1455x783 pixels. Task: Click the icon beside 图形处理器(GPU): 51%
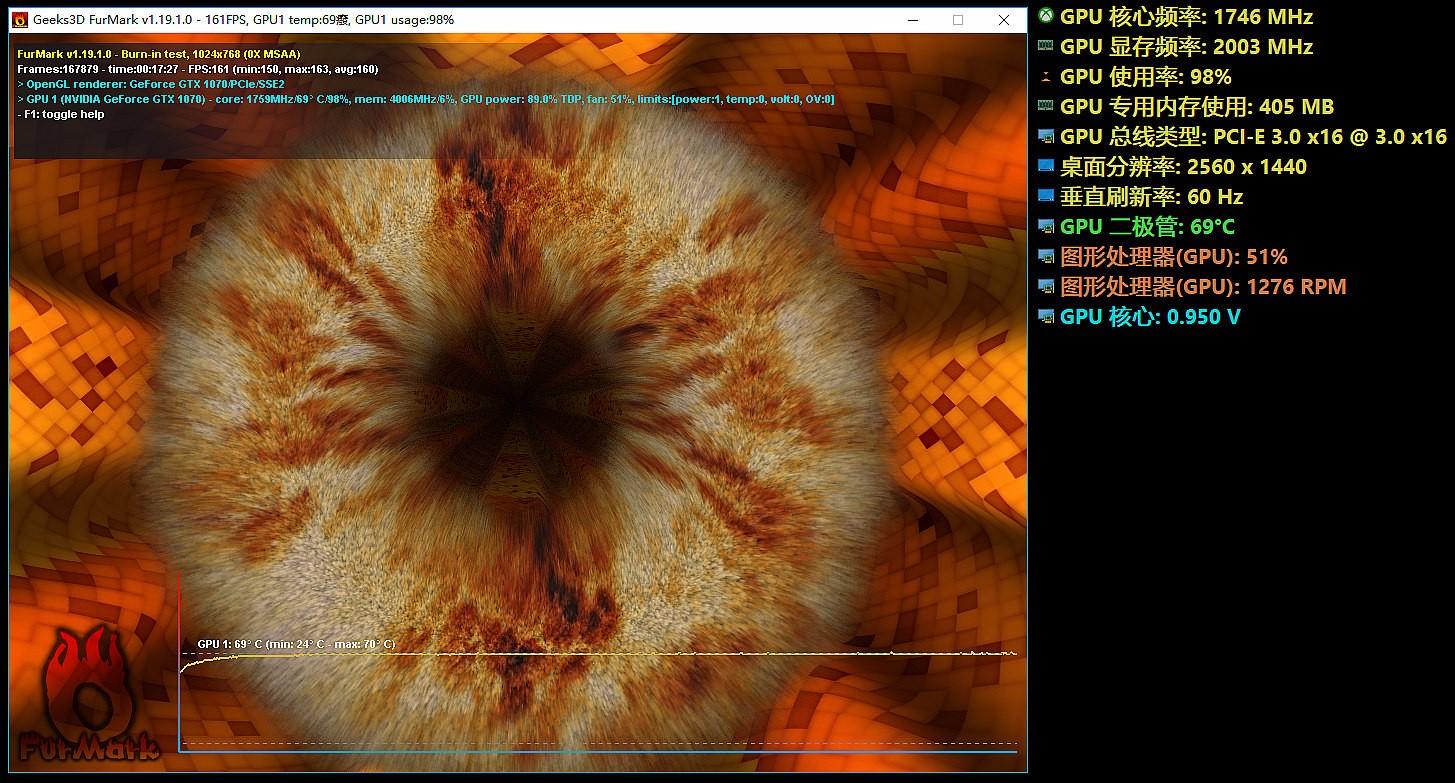point(1046,256)
